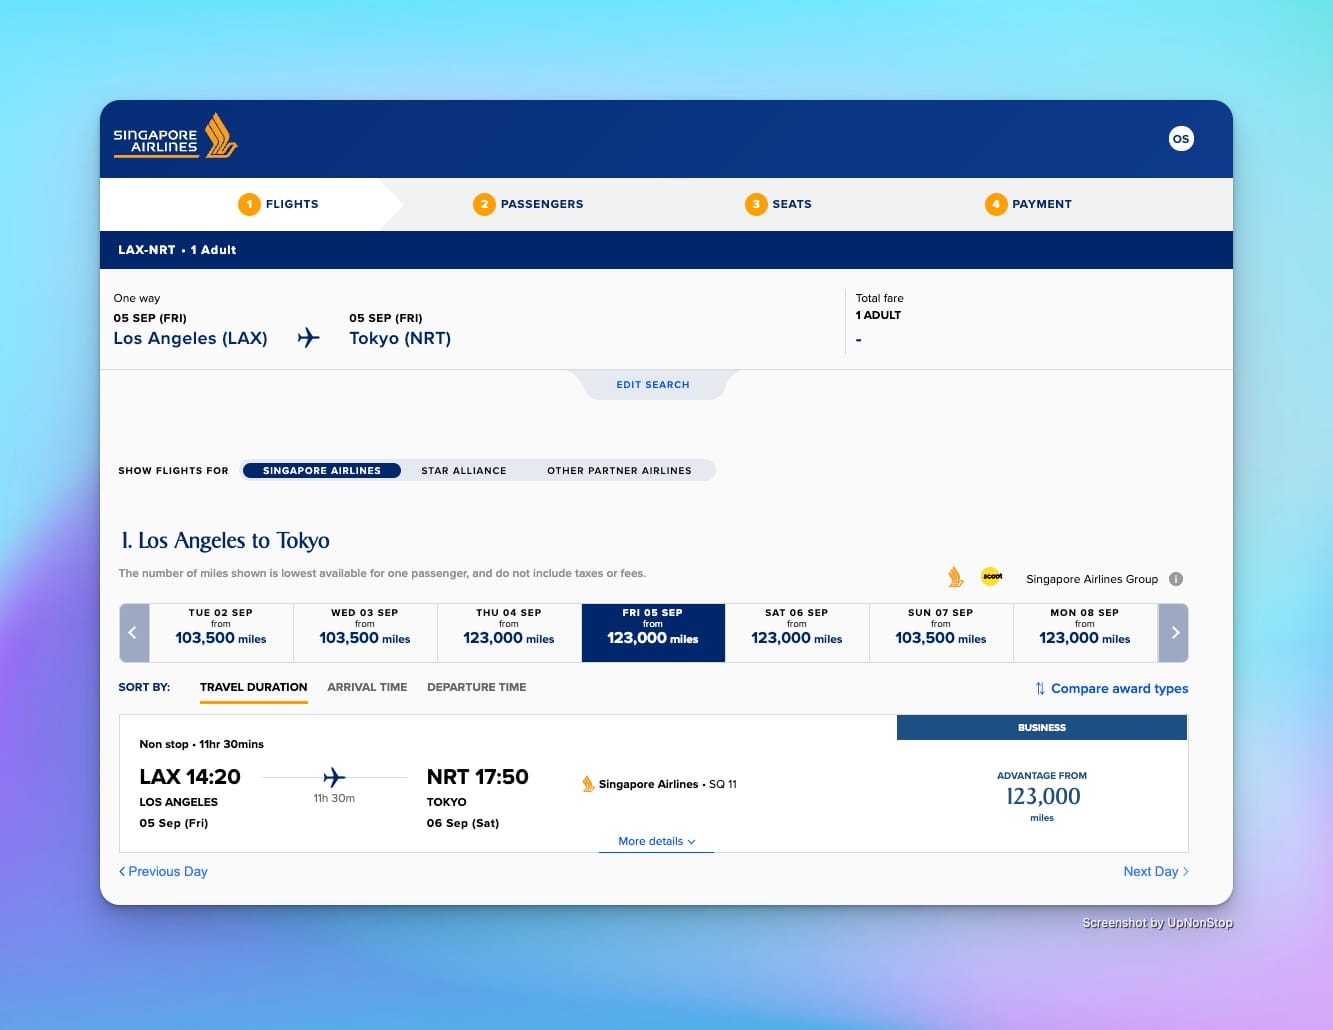Sort flights by Departure Time
Screen dimensions: 1333x1030
tap(476, 687)
